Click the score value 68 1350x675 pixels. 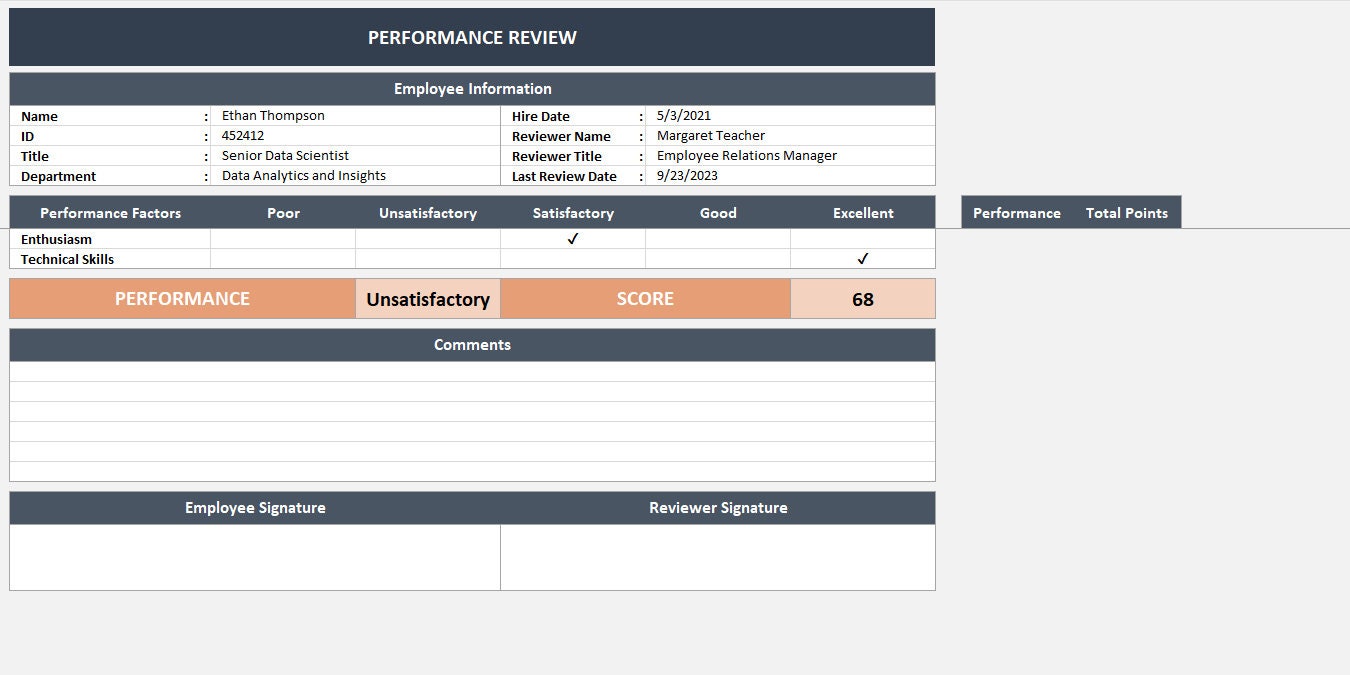pyautogui.click(x=862, y=298)
